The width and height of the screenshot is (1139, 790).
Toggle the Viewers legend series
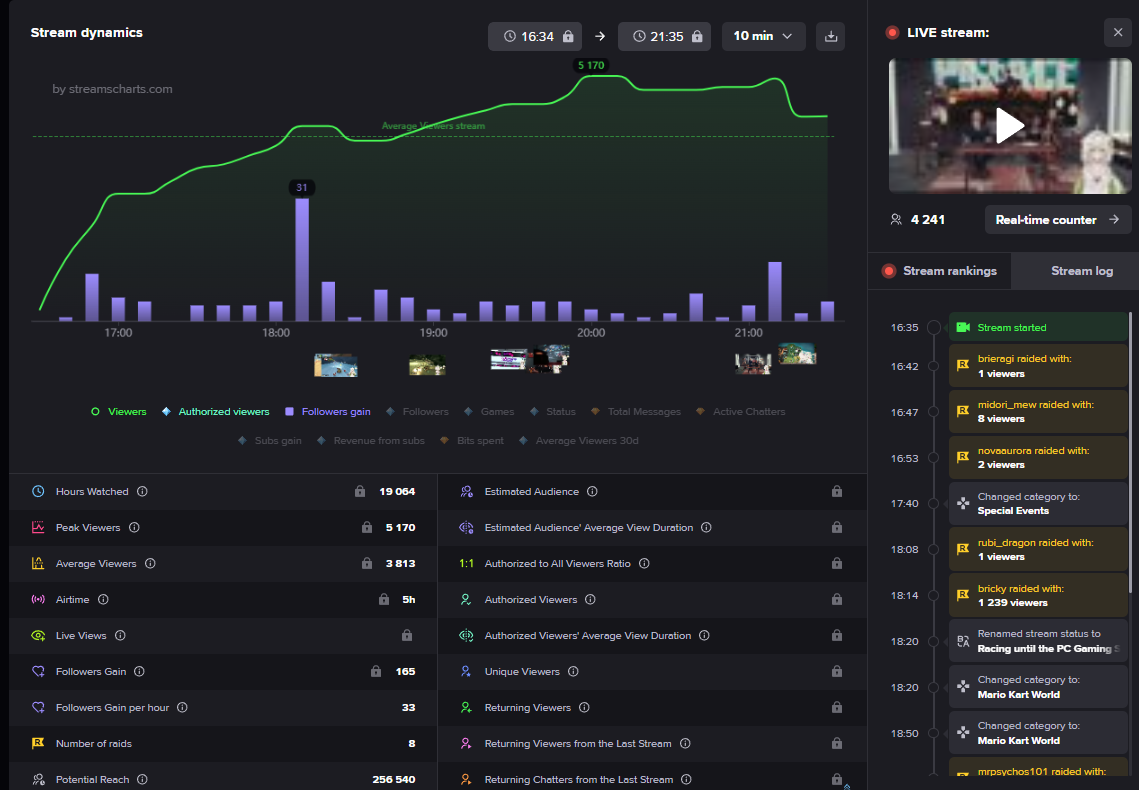click(x=118, y=412)
